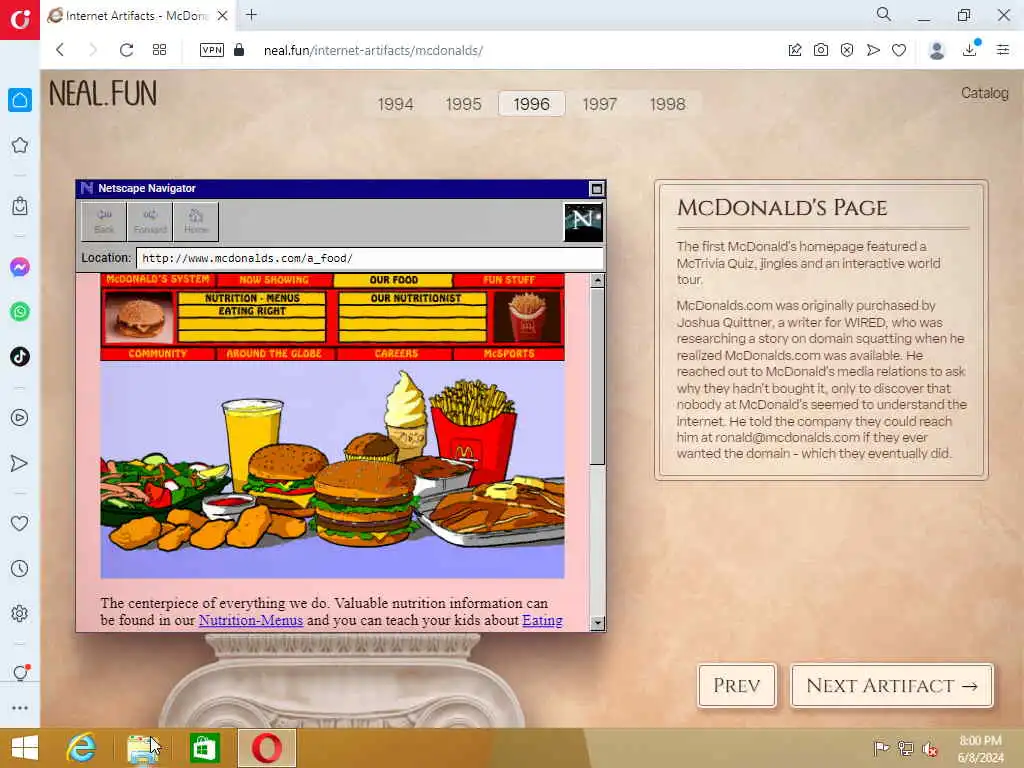Click Netscape's Back button
The image size is (1024, 768).
104,221
